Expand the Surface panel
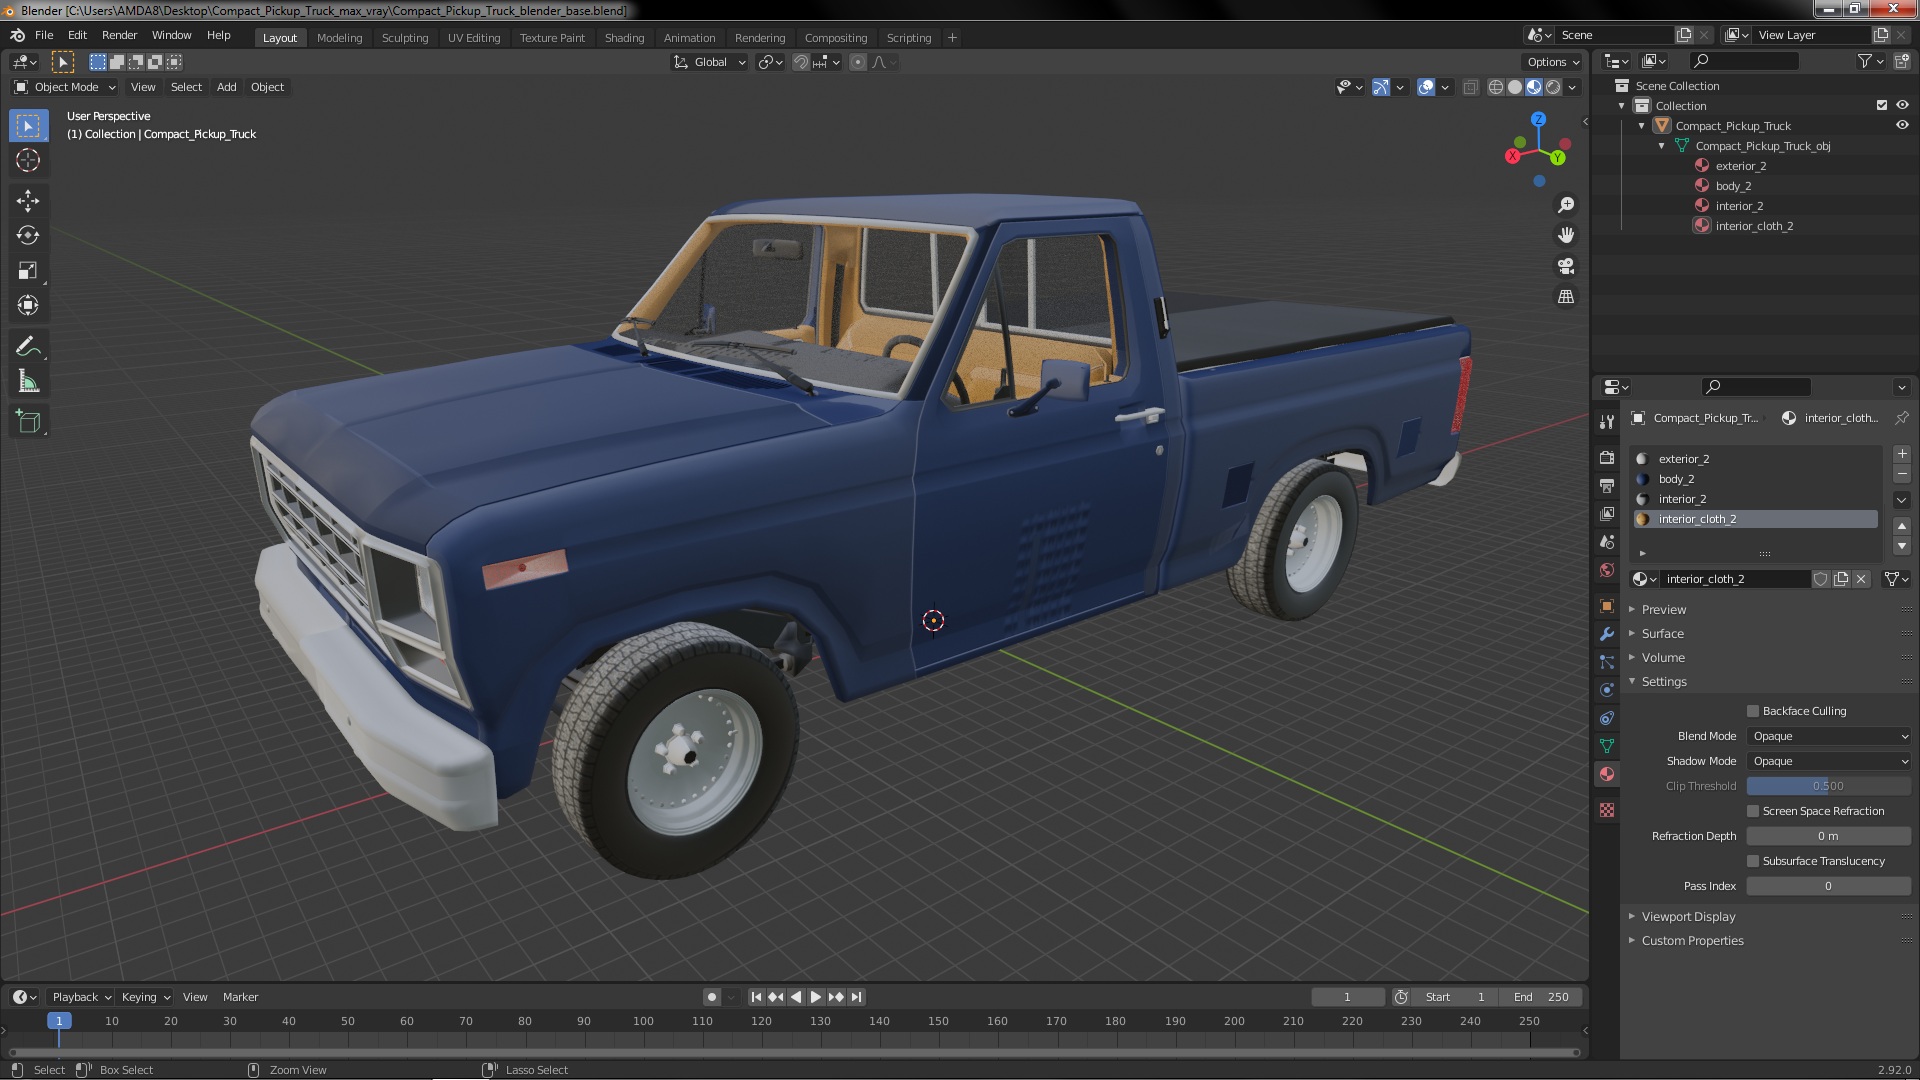 tap(1662, 634)
